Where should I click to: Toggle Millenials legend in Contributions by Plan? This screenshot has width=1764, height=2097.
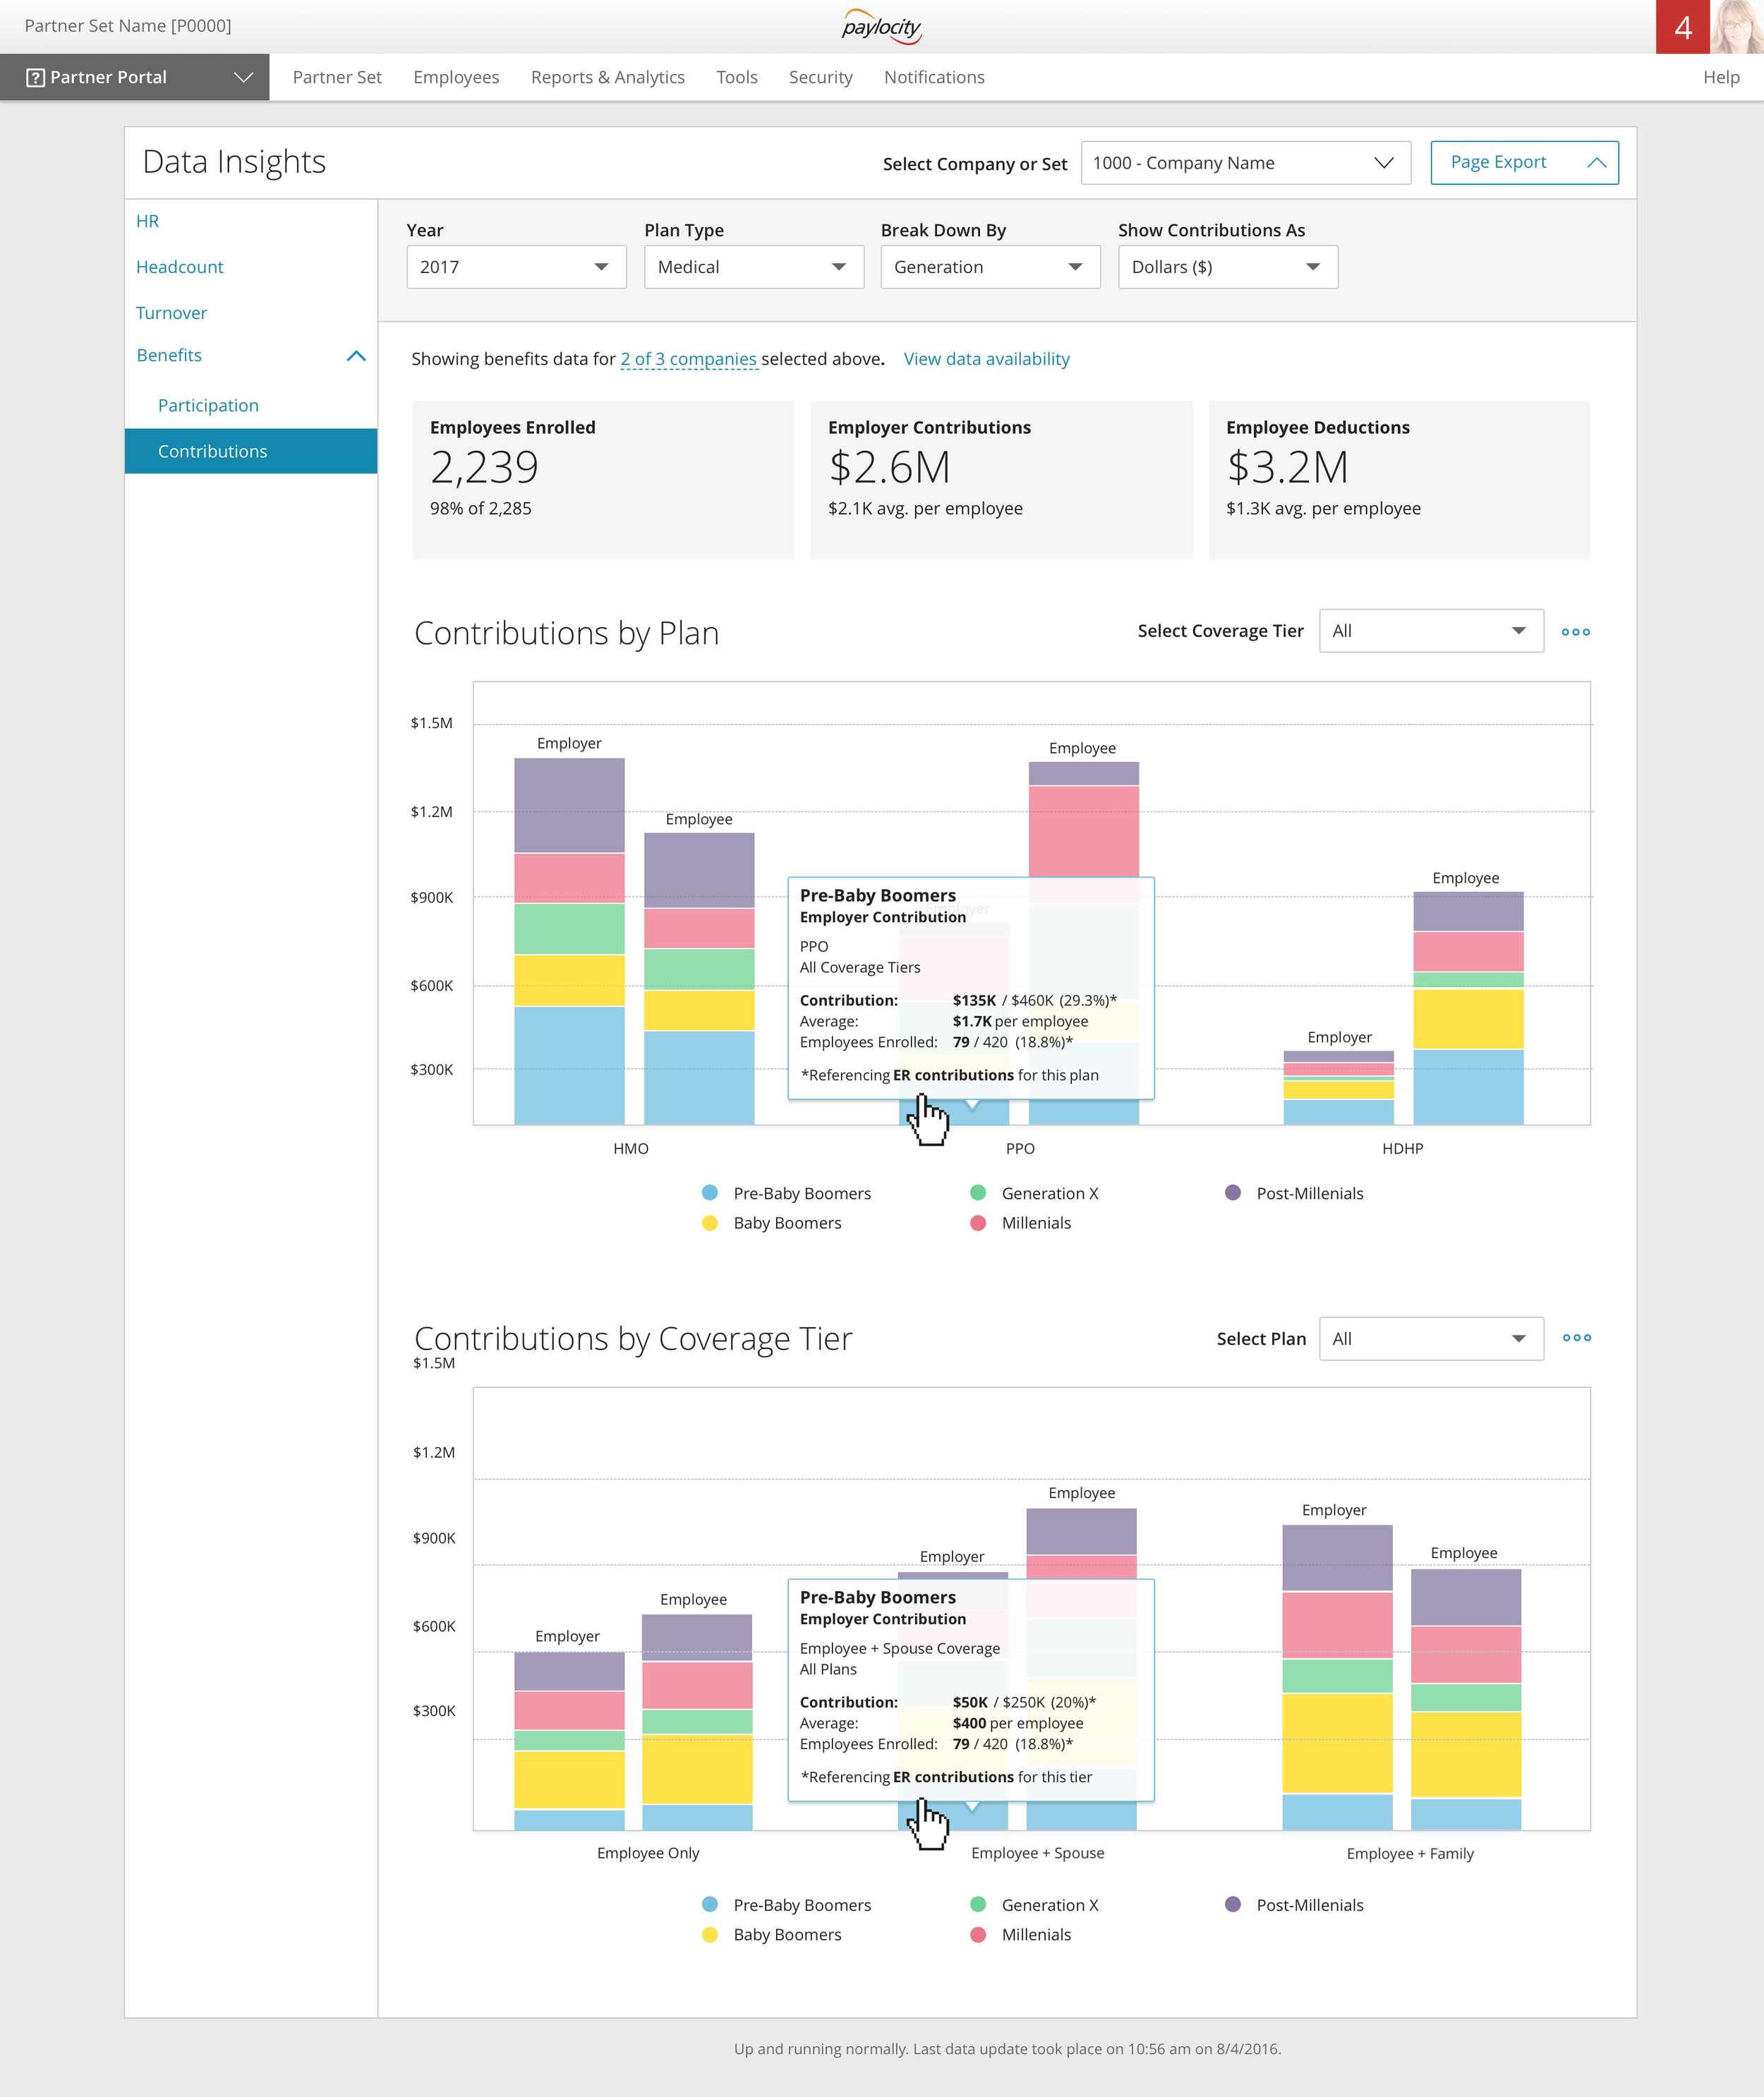tap(1020, 1223)
